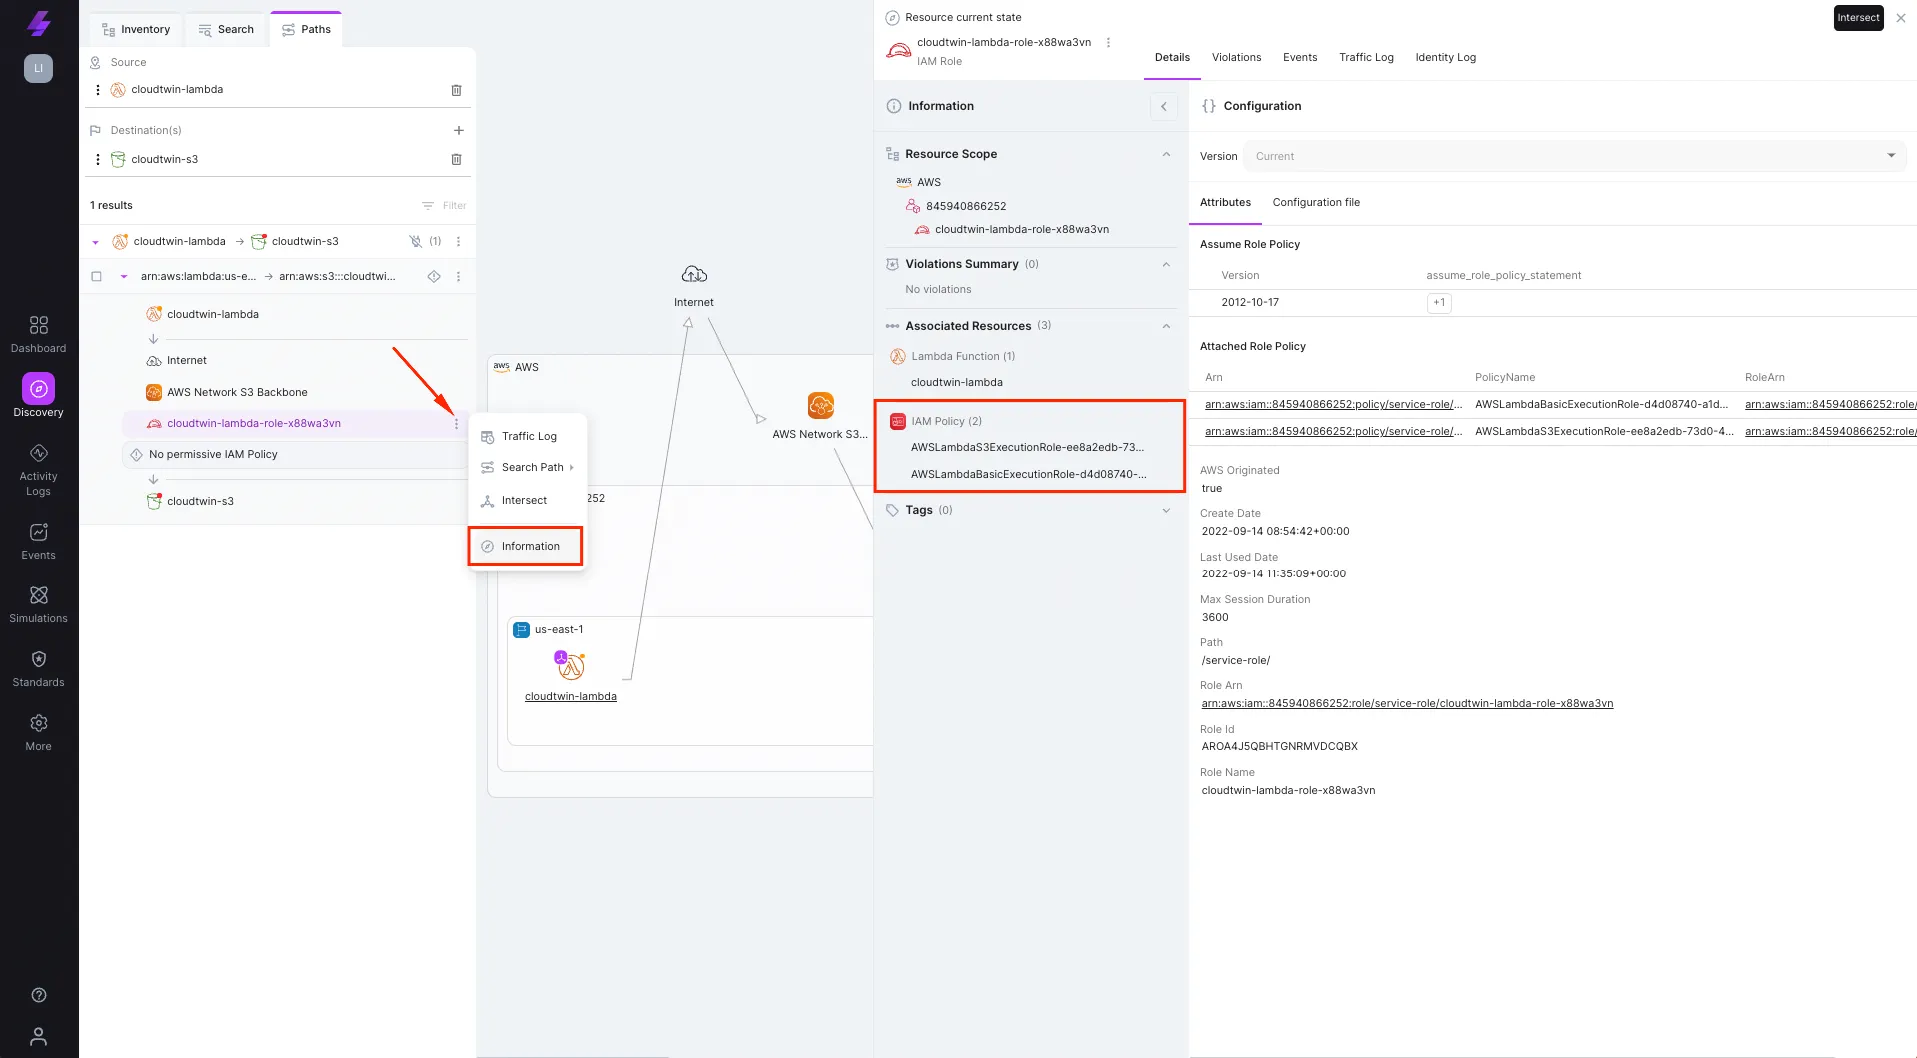Viewport: 1917px width, 1058px height.
Task: Select cloudtwin-lambda-role-x88wa3vn in path list
Action: [254, 423]
